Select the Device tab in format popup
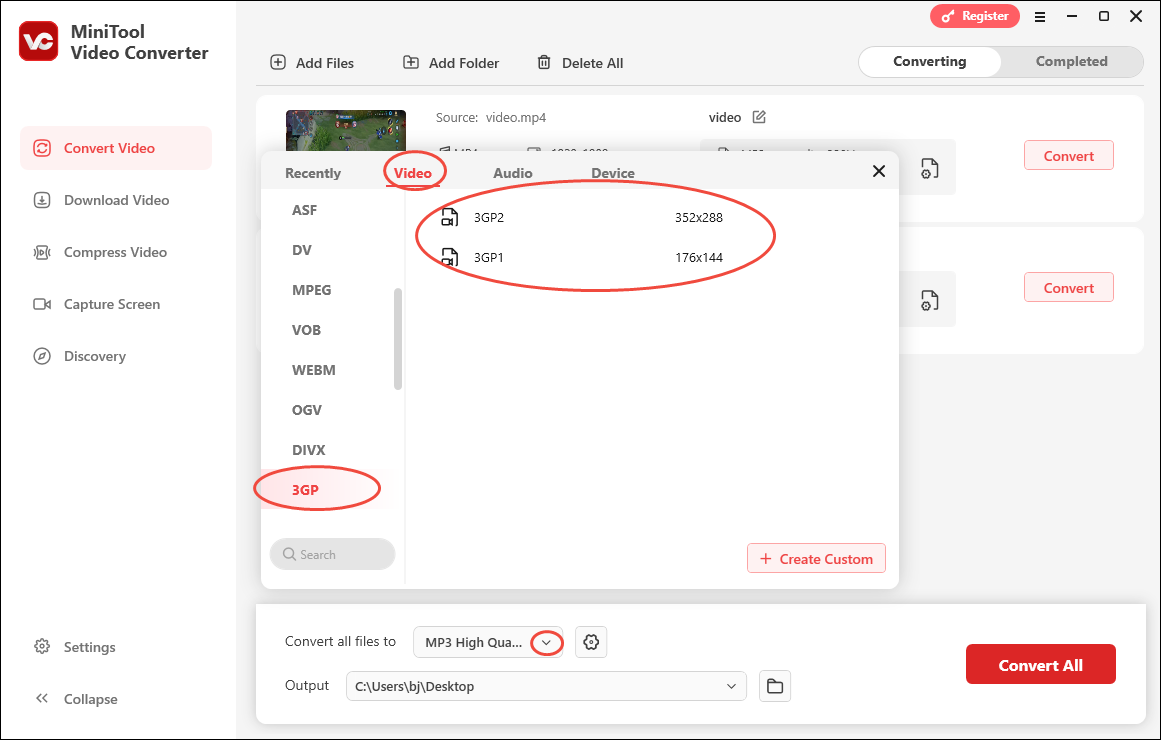 pos(612,173)
